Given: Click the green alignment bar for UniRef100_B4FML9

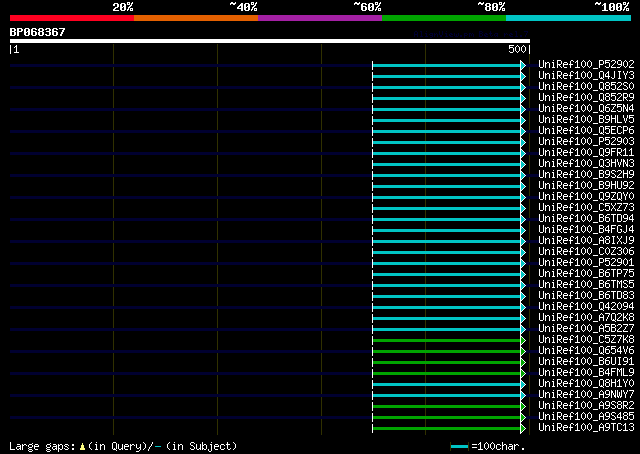Looking at the screenshot, I should coord(447,374).
